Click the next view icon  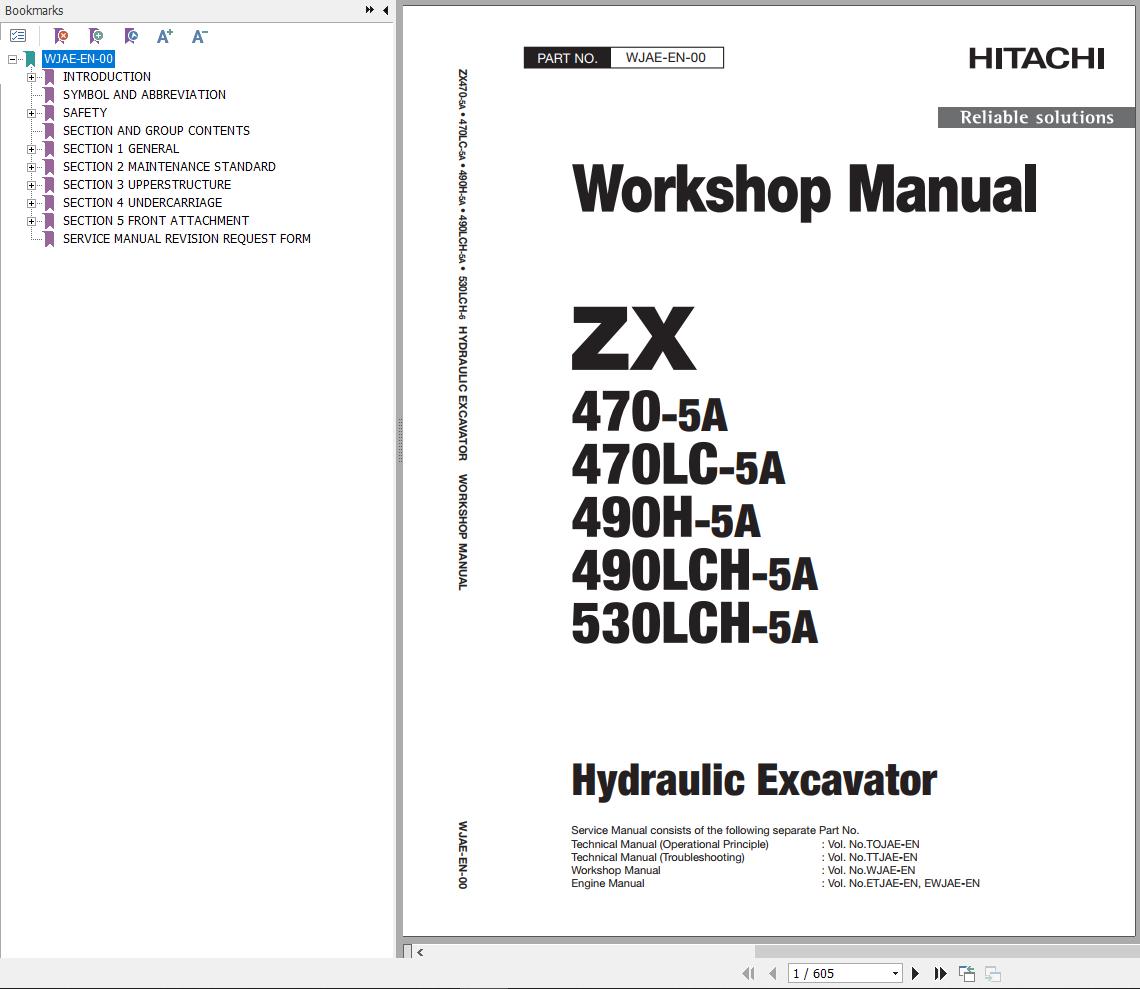[993, 973]
